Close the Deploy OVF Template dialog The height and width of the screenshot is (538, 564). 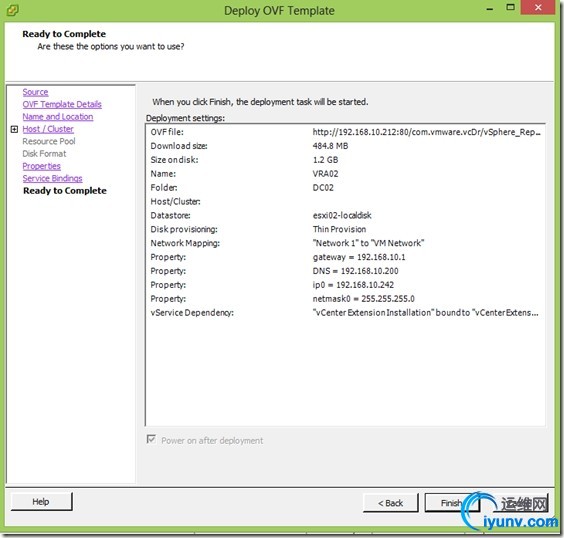click(538, 8)
